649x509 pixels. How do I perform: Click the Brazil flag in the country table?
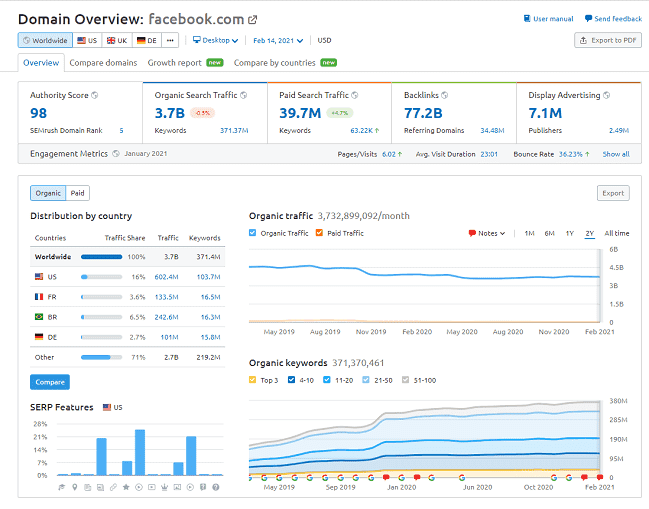pos(39,317)
